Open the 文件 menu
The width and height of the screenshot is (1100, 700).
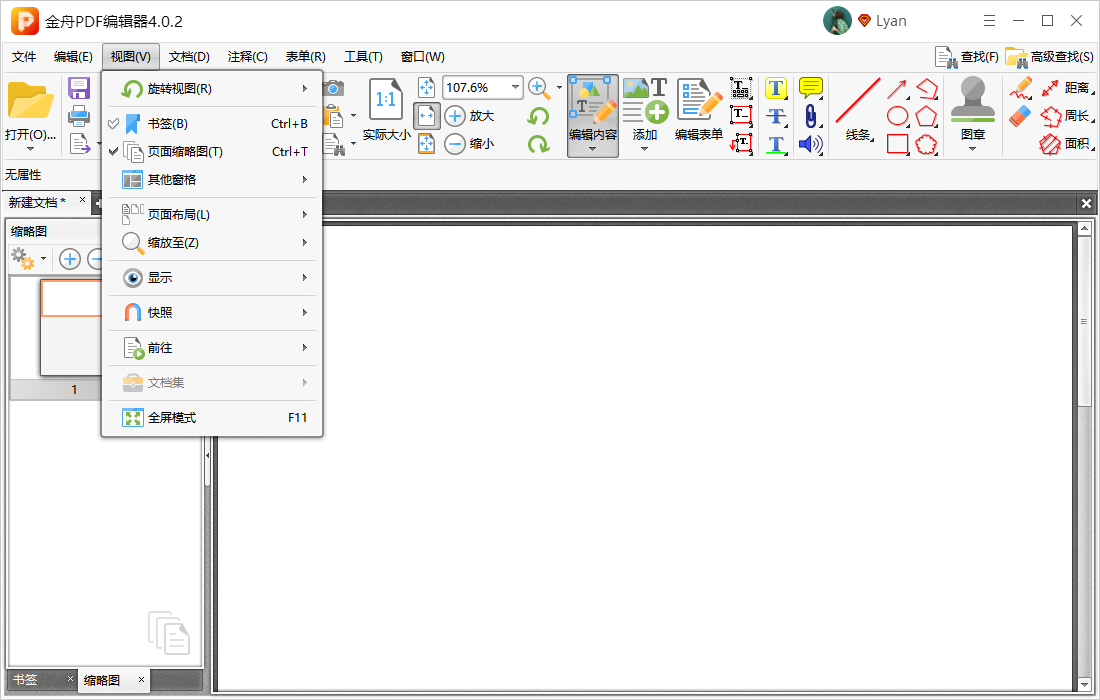coord(24,57)
